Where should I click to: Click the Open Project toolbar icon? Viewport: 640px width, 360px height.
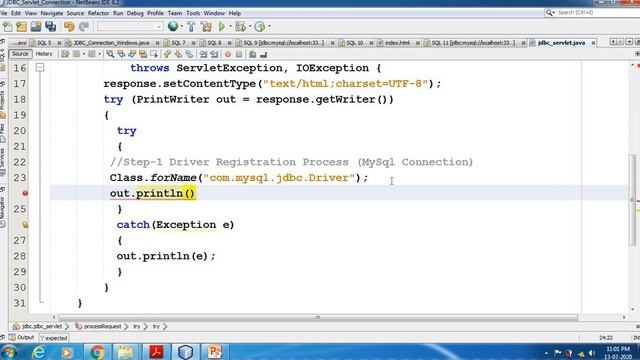click(x=36, y=27)
